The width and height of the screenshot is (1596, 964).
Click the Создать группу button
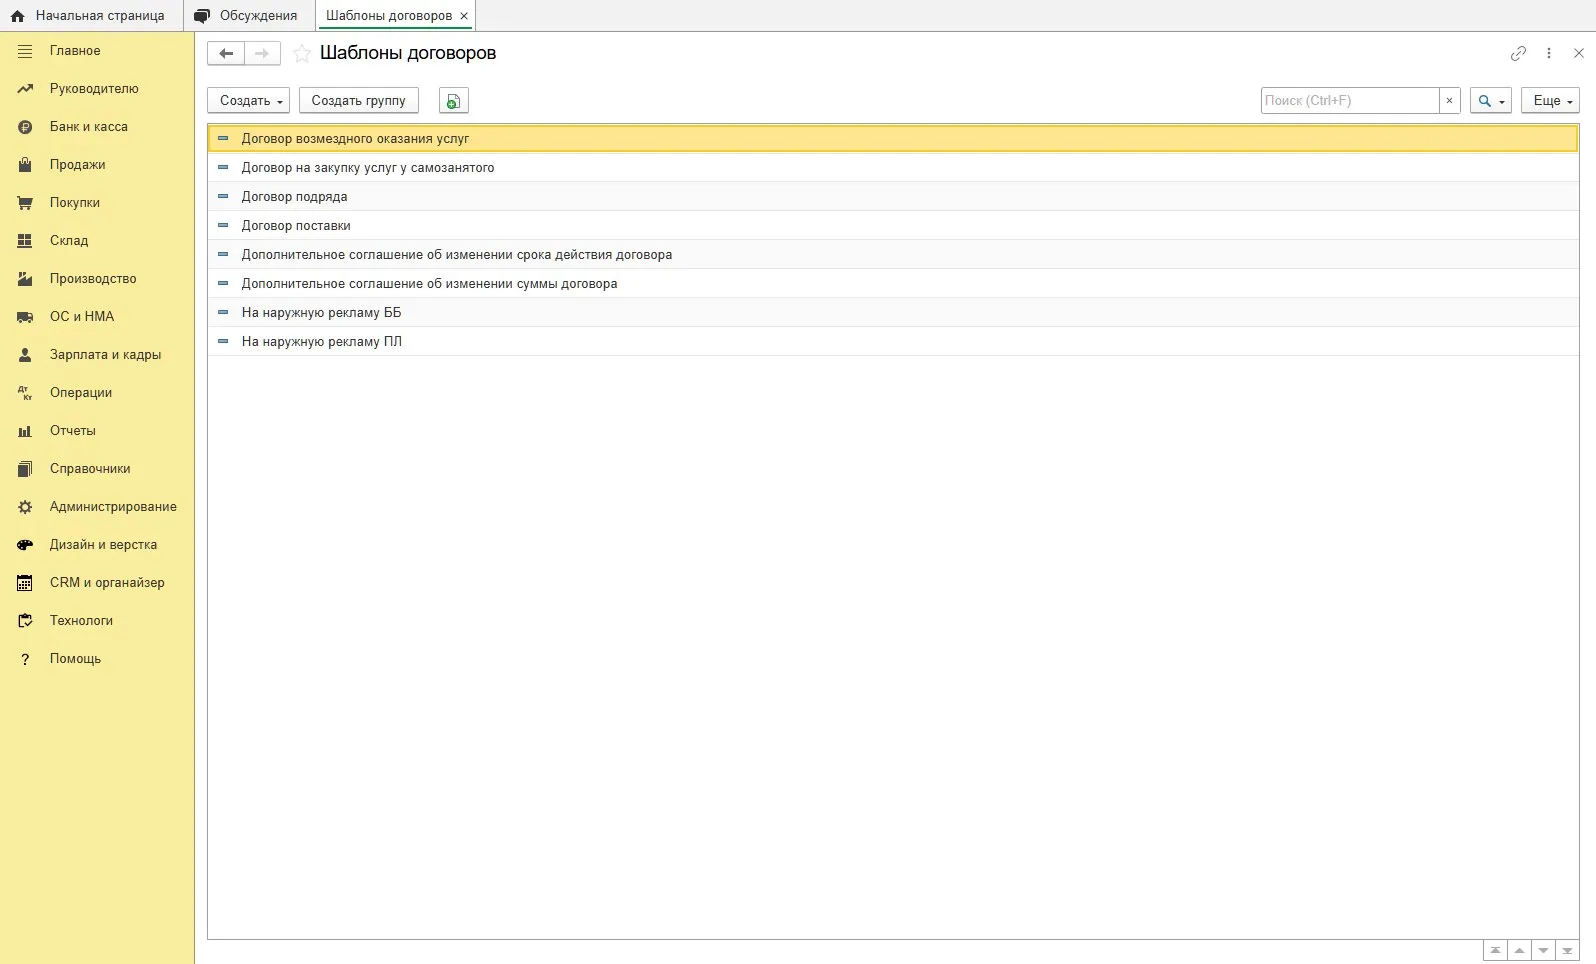359,101
